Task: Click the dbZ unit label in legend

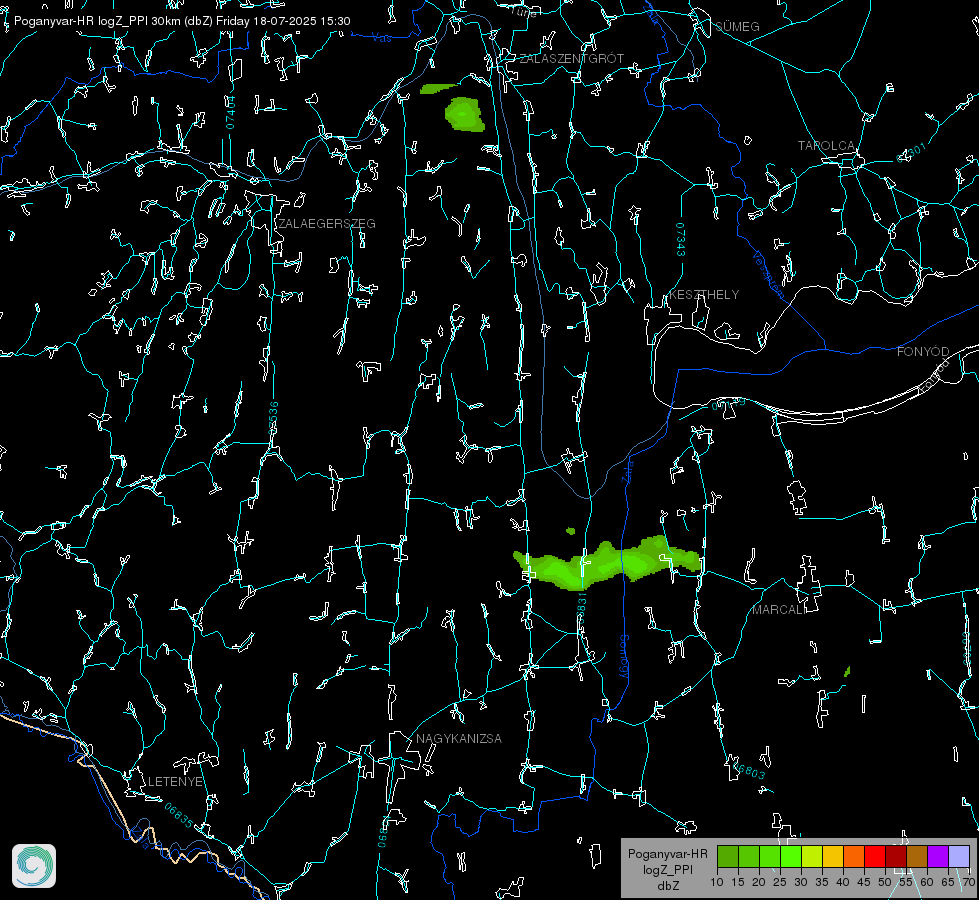Action: click(x=667, y=886)
